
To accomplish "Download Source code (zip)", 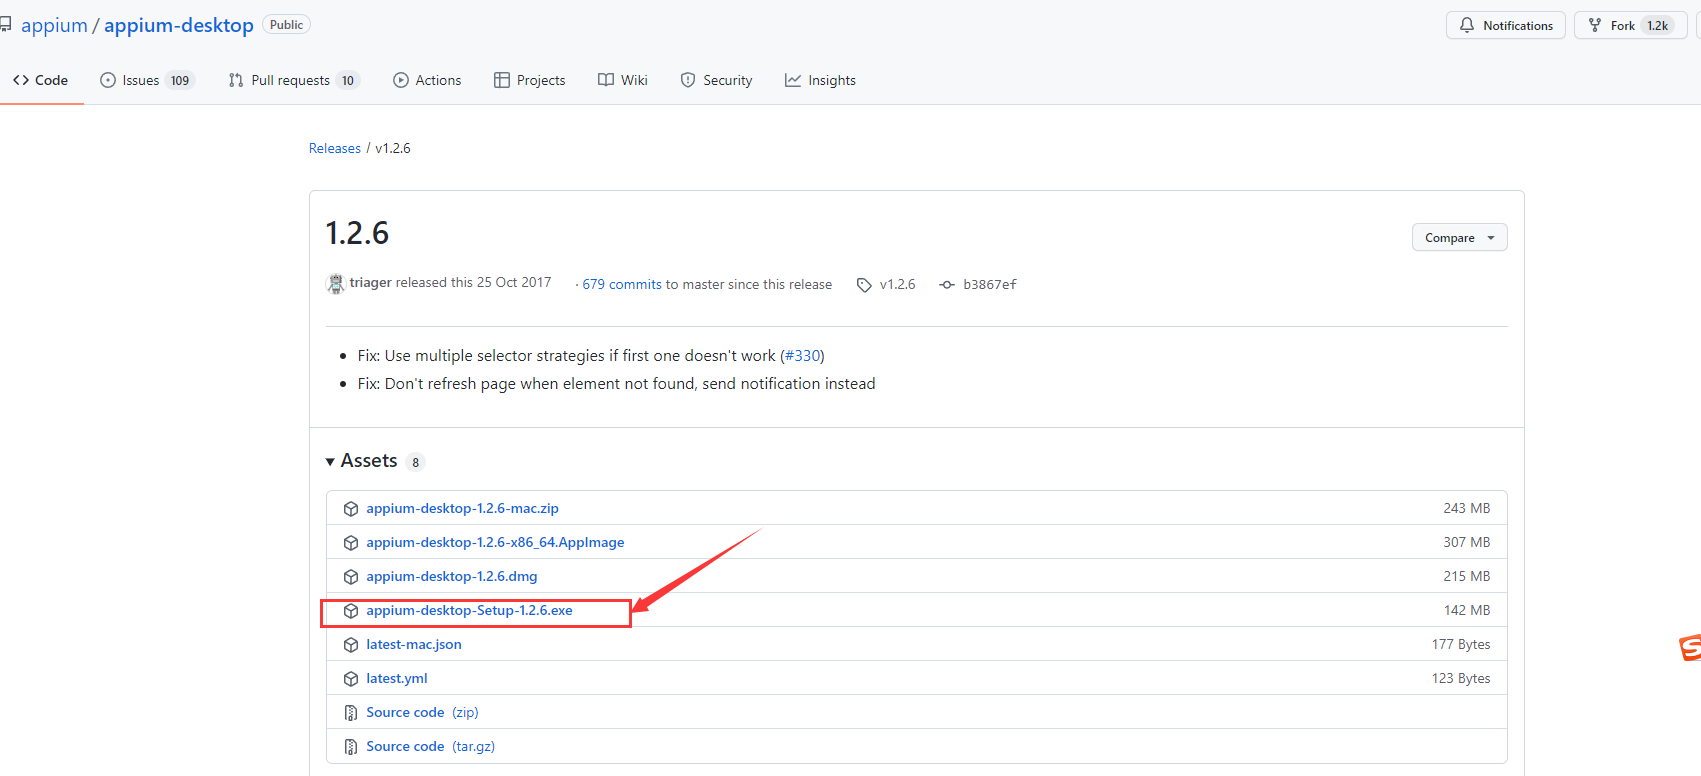I will 422,712.
